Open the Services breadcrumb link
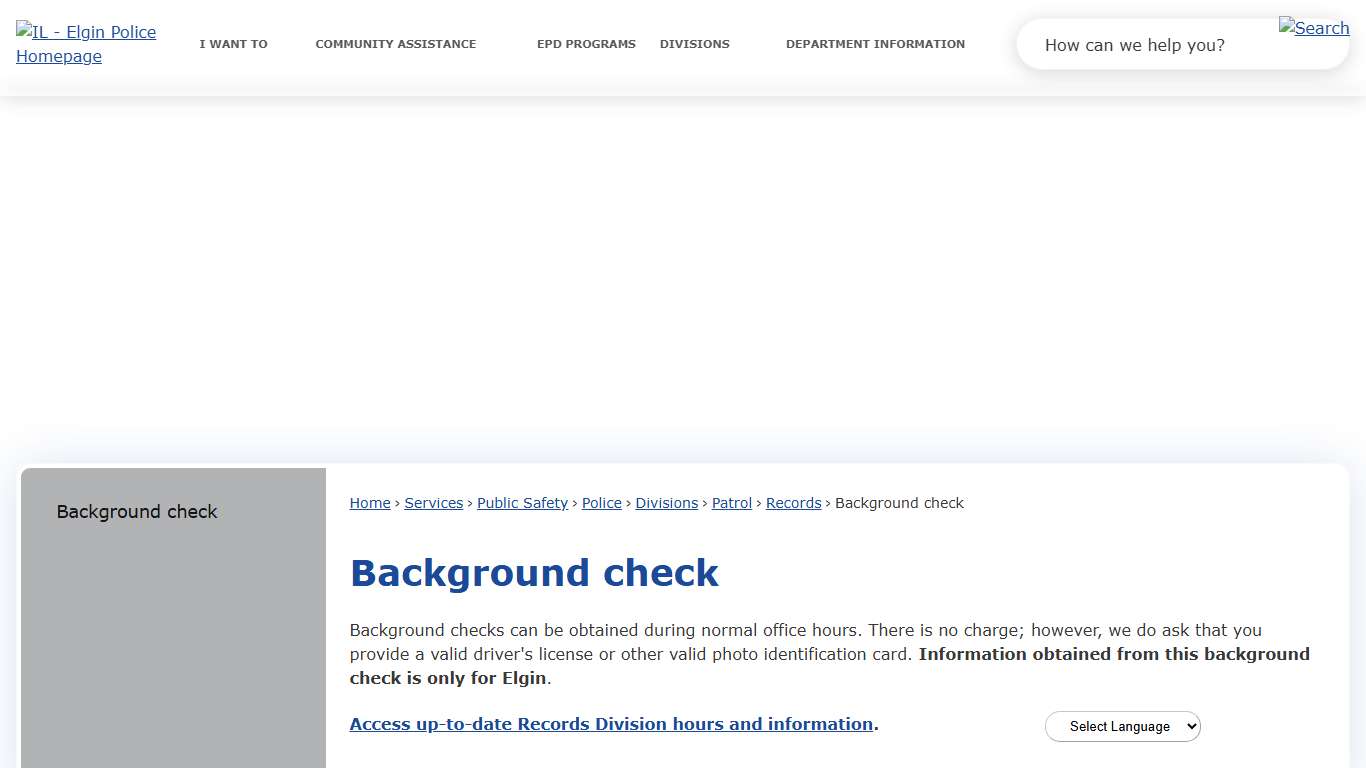The image size is (1366, 768). tap(433, 503)
